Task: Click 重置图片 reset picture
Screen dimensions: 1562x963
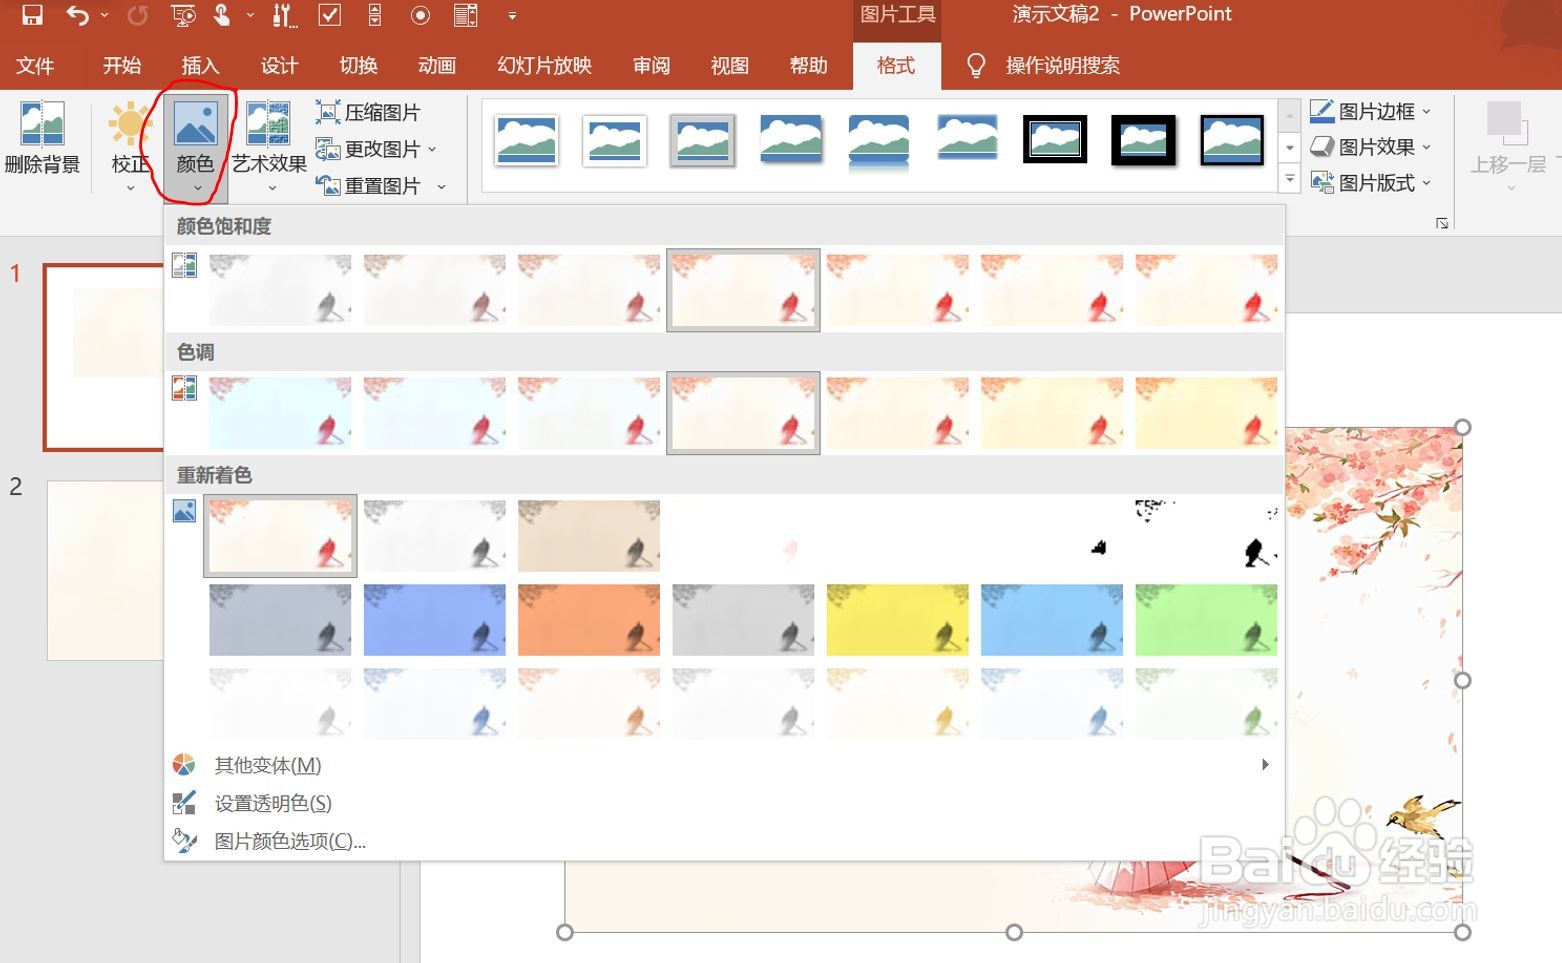Action: pos(368,186)
